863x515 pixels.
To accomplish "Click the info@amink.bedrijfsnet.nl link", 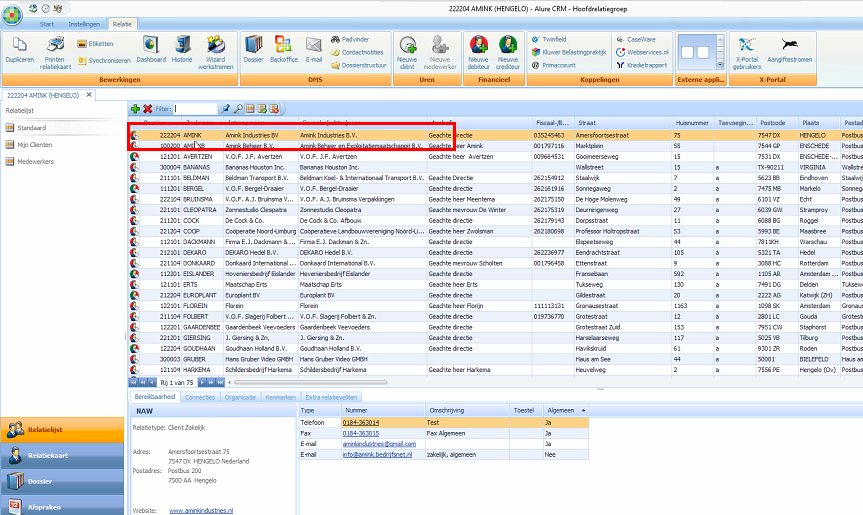I will click(377, 454).
